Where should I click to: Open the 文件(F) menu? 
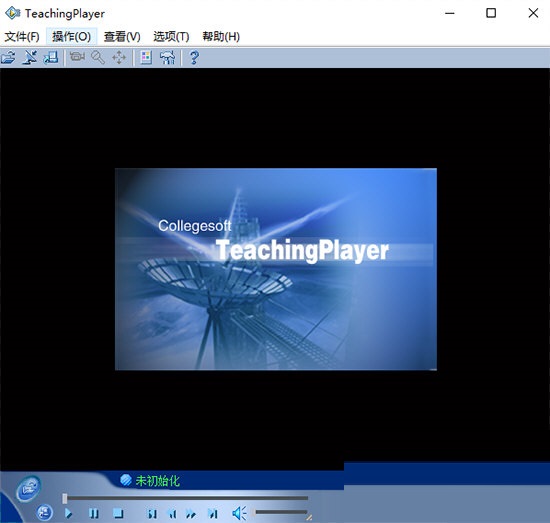[x=22, y=36]
